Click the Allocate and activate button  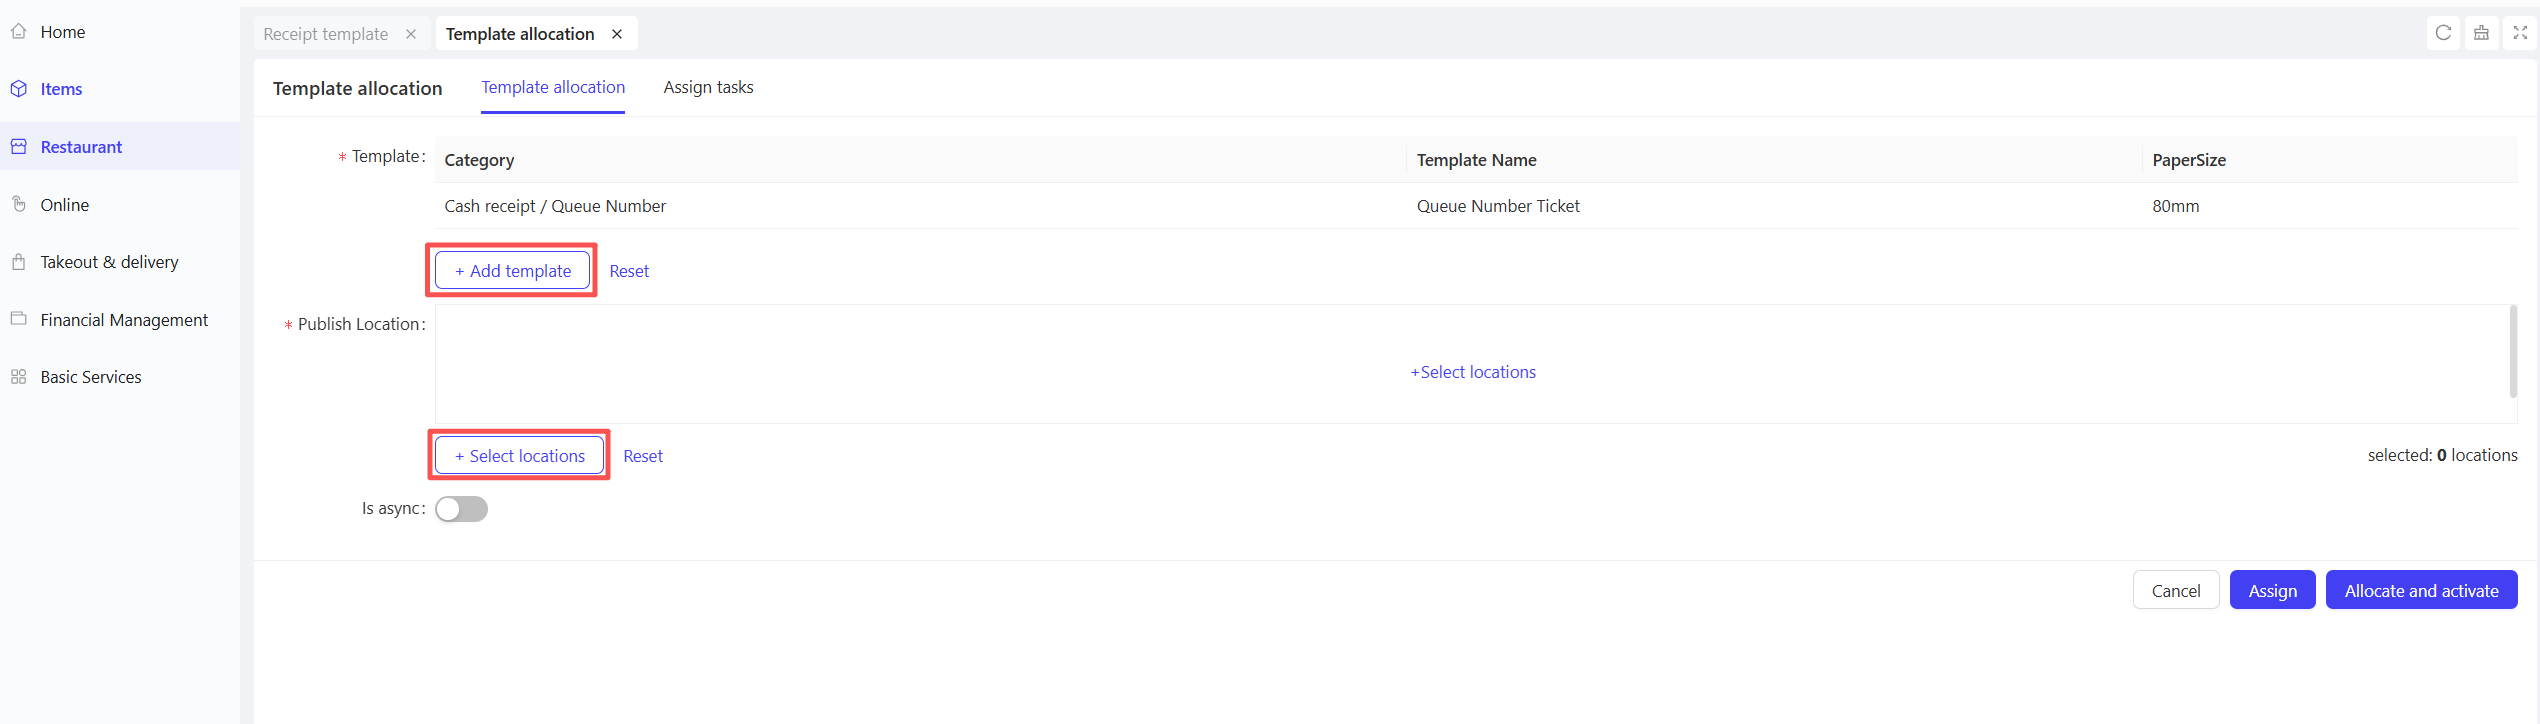(2421, 591)
